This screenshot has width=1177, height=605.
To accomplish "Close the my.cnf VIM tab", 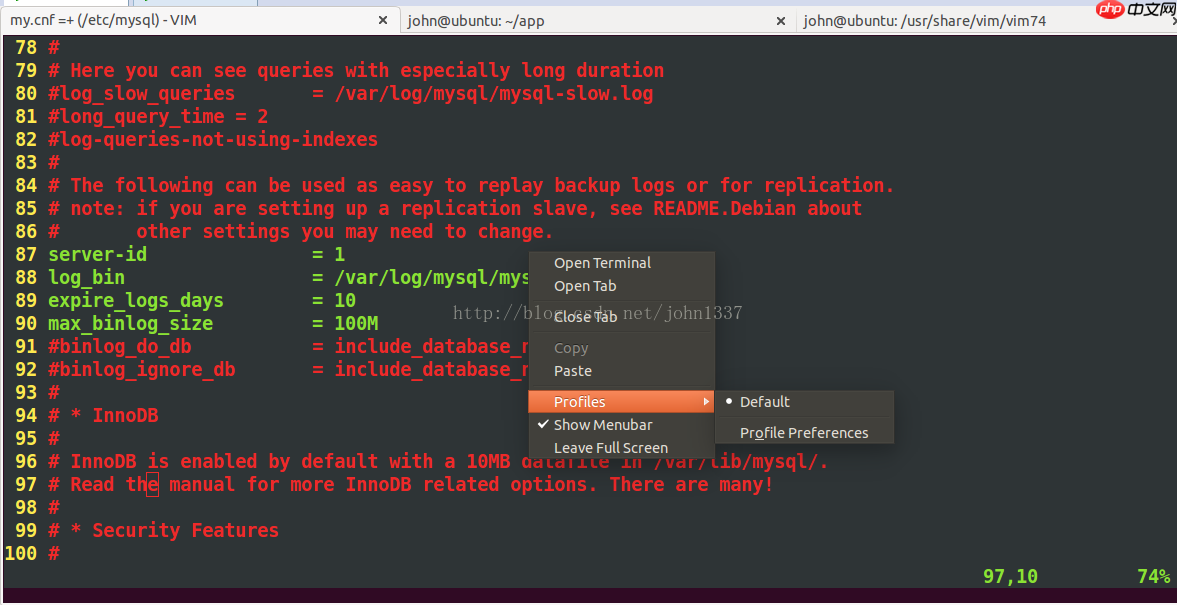I will coord(383,20).
